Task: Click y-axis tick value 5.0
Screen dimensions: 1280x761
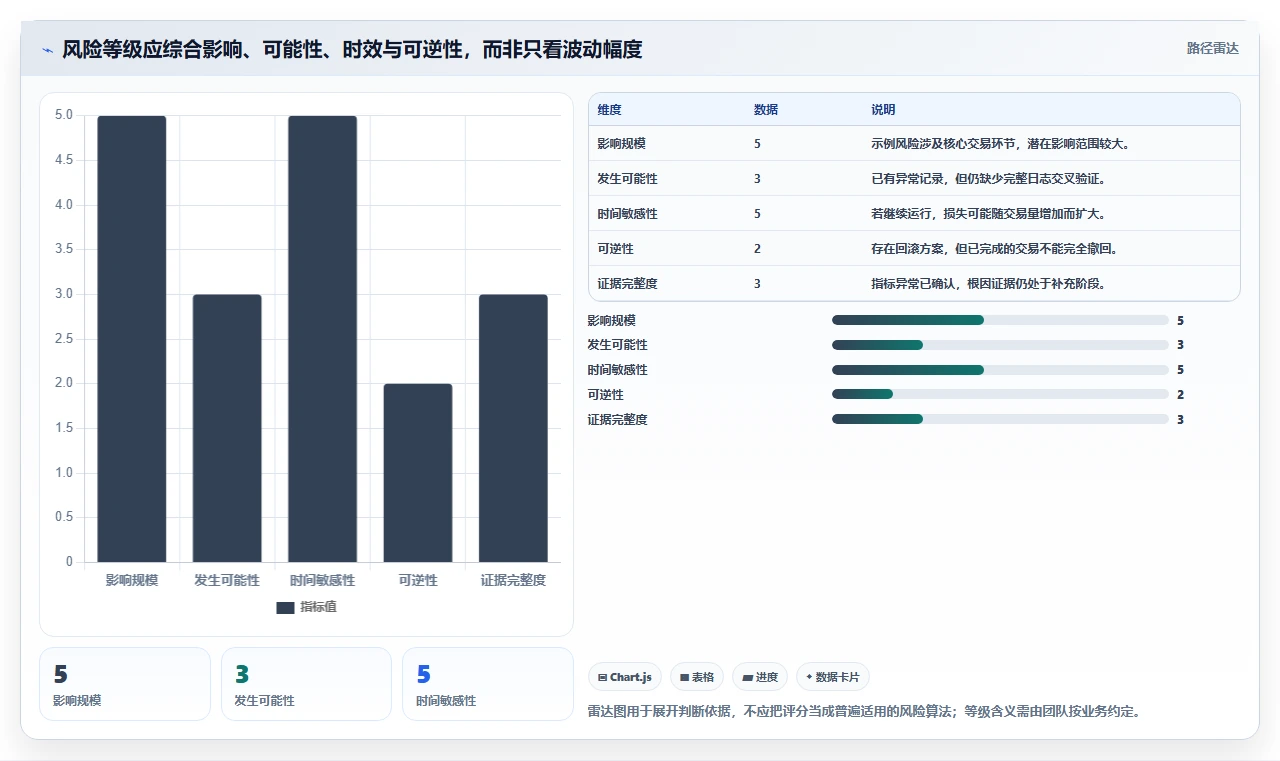Action: [63, 115]
